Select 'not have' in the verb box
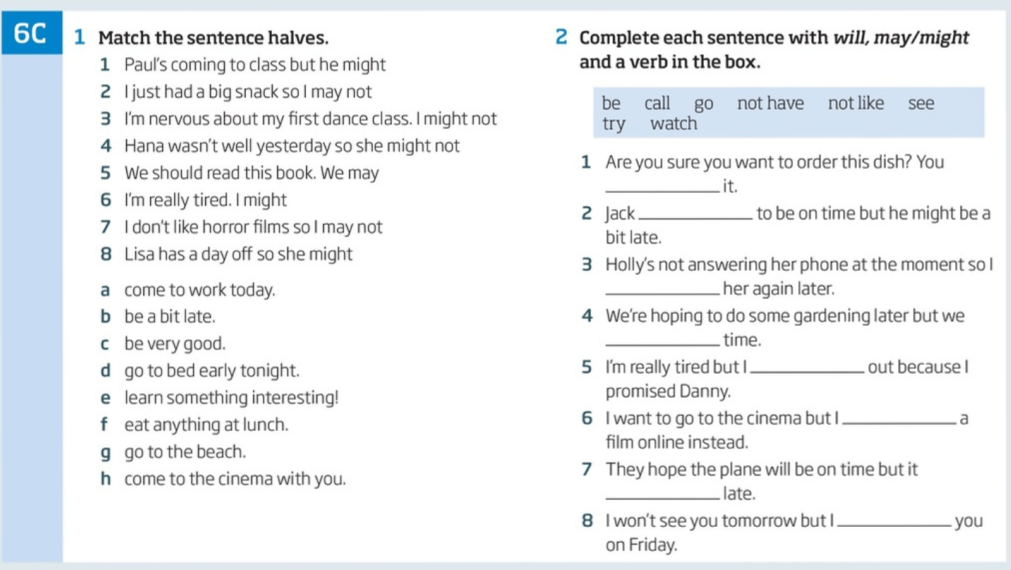Screen dimensions: 1011x570 tap(771, 103)
